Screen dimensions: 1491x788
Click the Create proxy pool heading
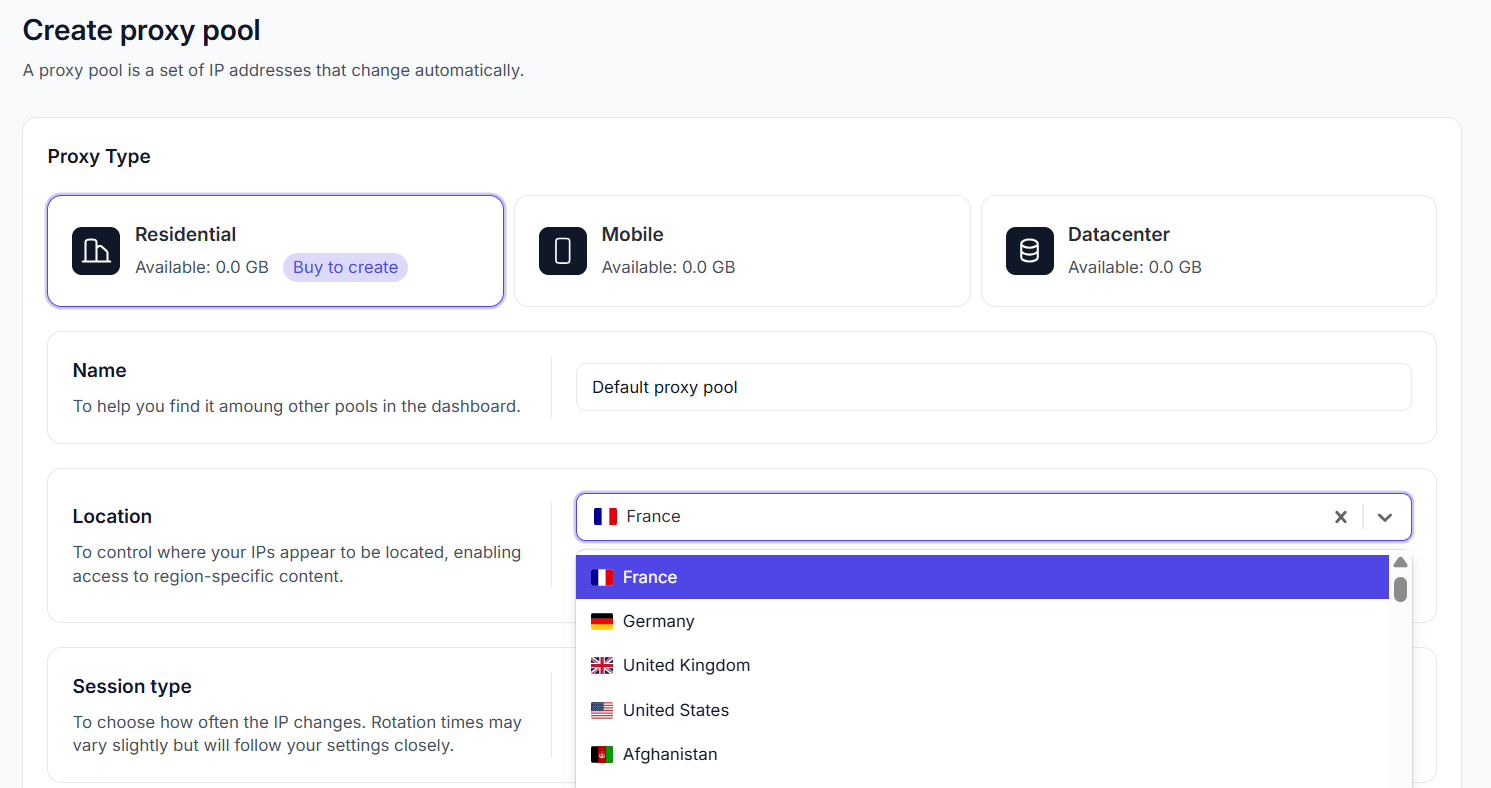(142, 30)
